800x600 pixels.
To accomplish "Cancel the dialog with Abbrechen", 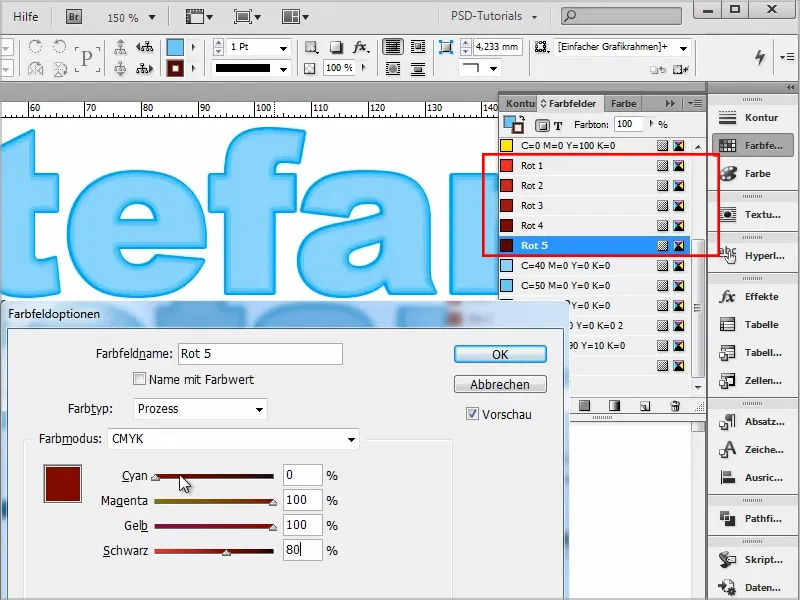I will pos(499,384).
